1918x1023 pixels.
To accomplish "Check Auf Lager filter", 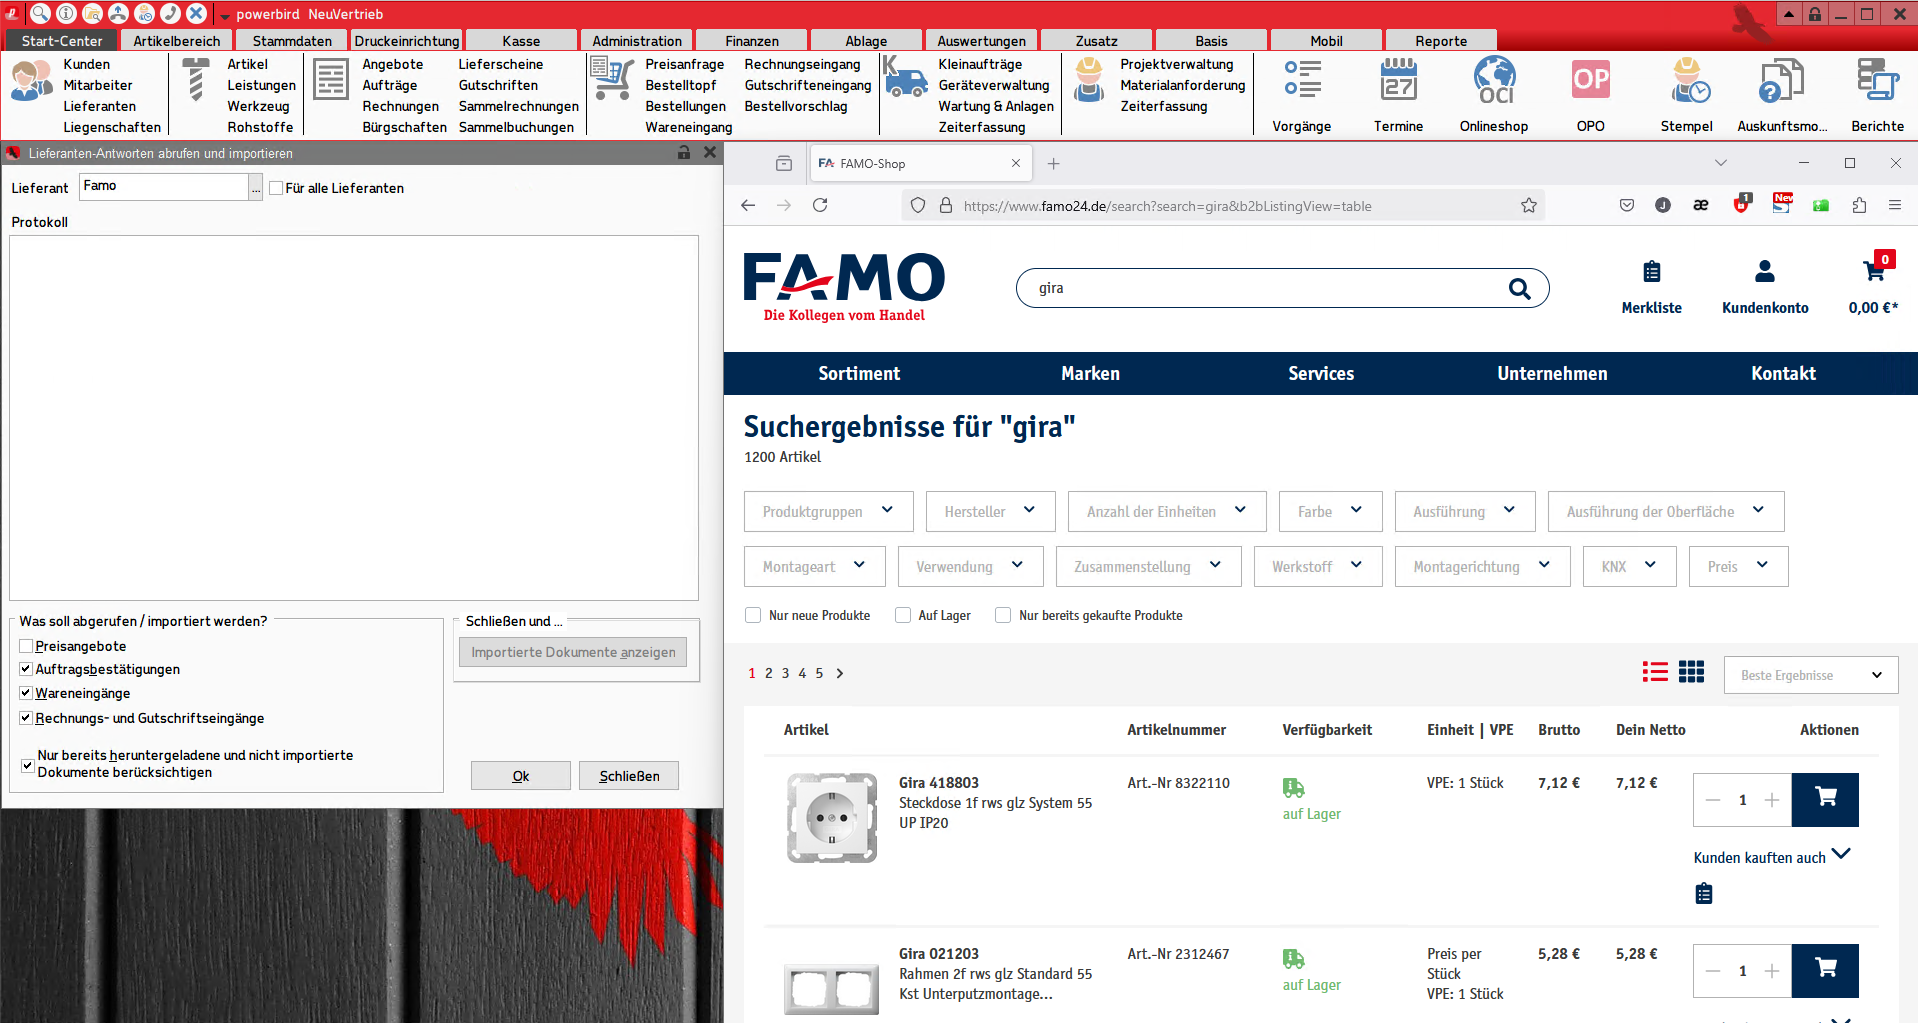I will pyautogui.click(x=903, y=615).
